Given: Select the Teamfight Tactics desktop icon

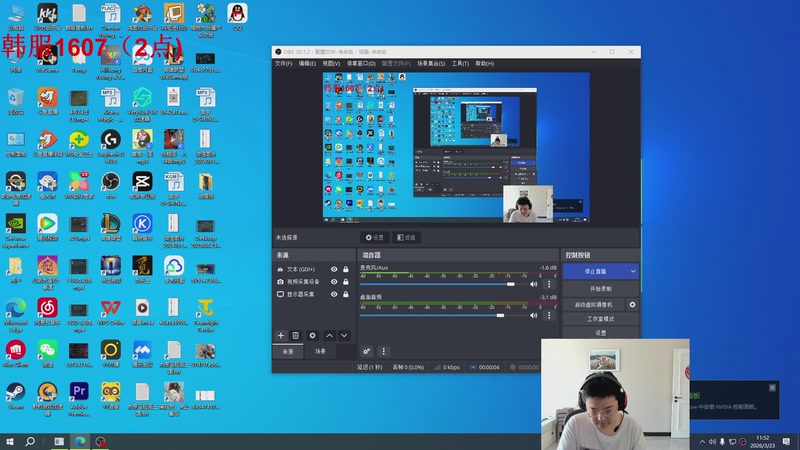Looking at the screenshot, I should tap(205, 314).
